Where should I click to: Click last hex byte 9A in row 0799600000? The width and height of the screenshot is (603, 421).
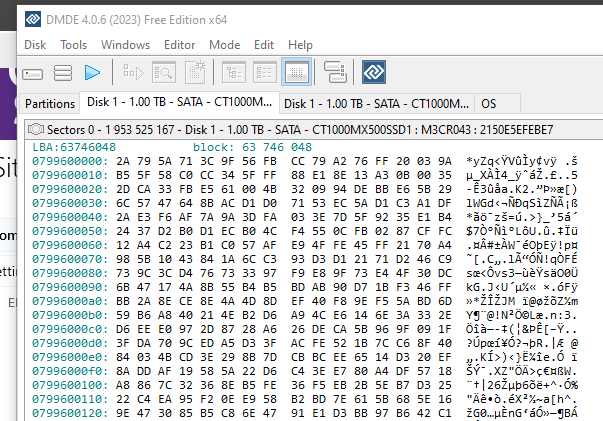click(445, 161)
